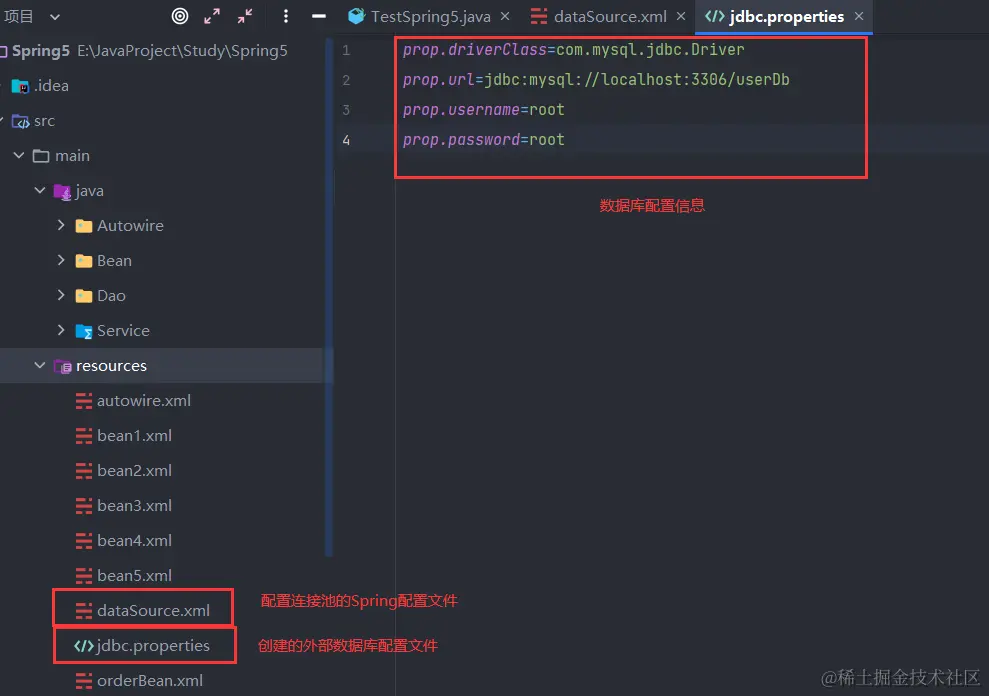
Task: Select the Spring5 project root
Action: [x=40, y=51]
